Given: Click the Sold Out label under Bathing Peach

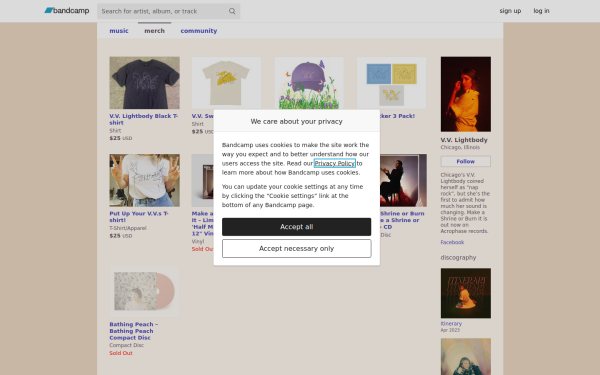Looking at the screenshot, I should coord(121,353).
